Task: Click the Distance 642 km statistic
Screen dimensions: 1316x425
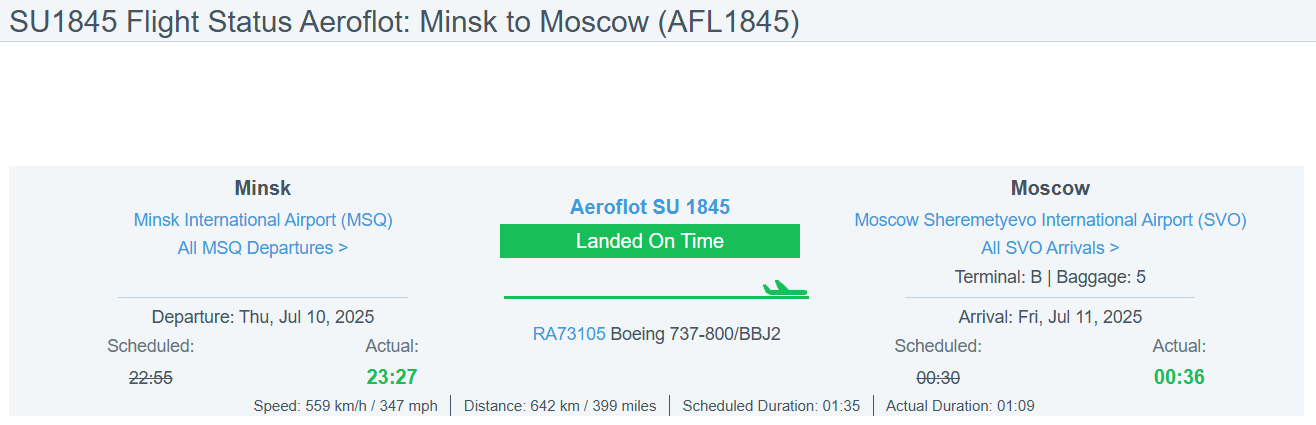Action: 560,406
